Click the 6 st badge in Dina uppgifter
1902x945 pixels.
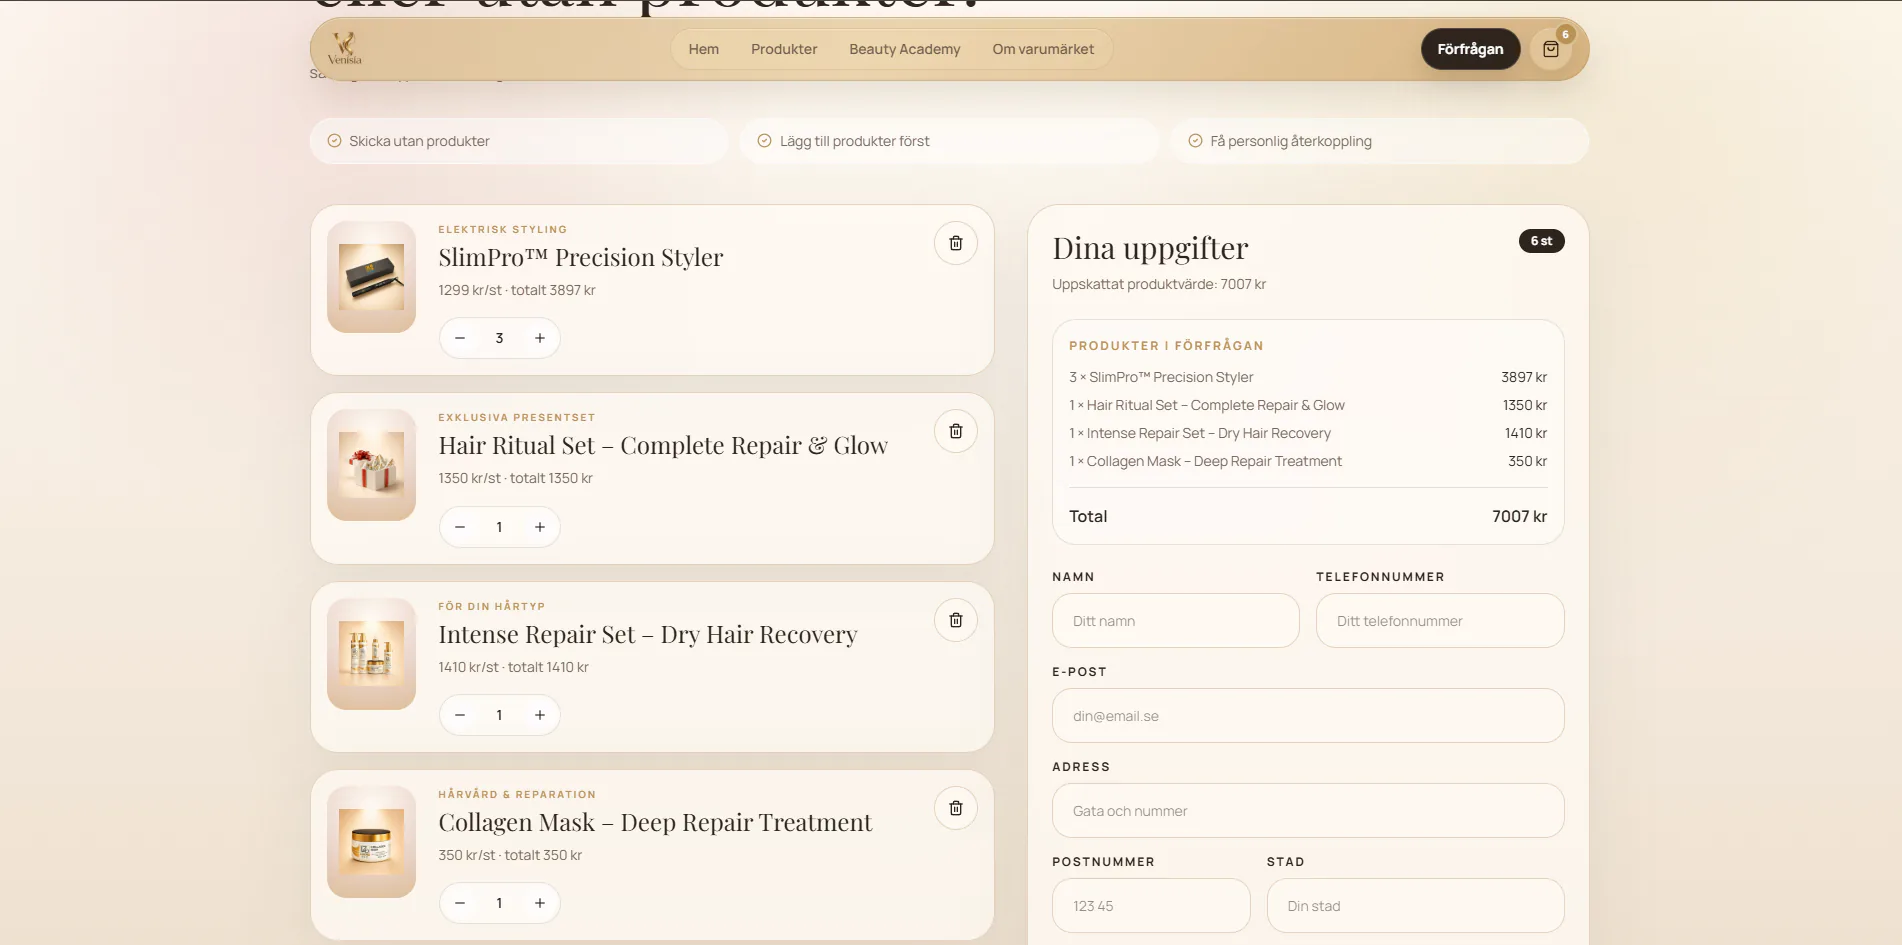coord(1541,241)
